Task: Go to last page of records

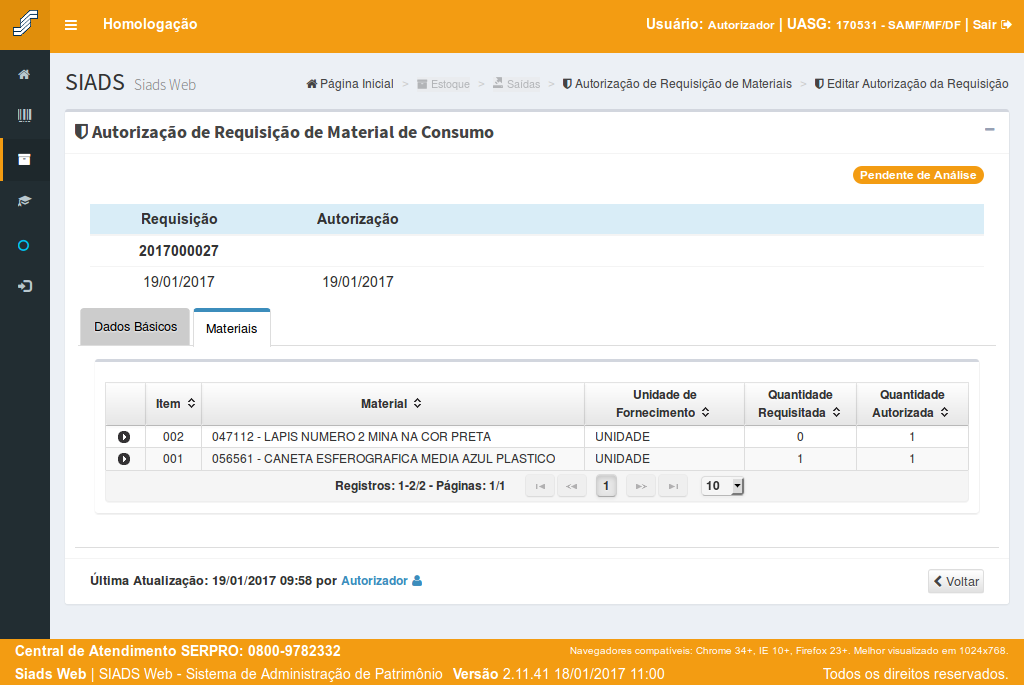Action: 673,486
